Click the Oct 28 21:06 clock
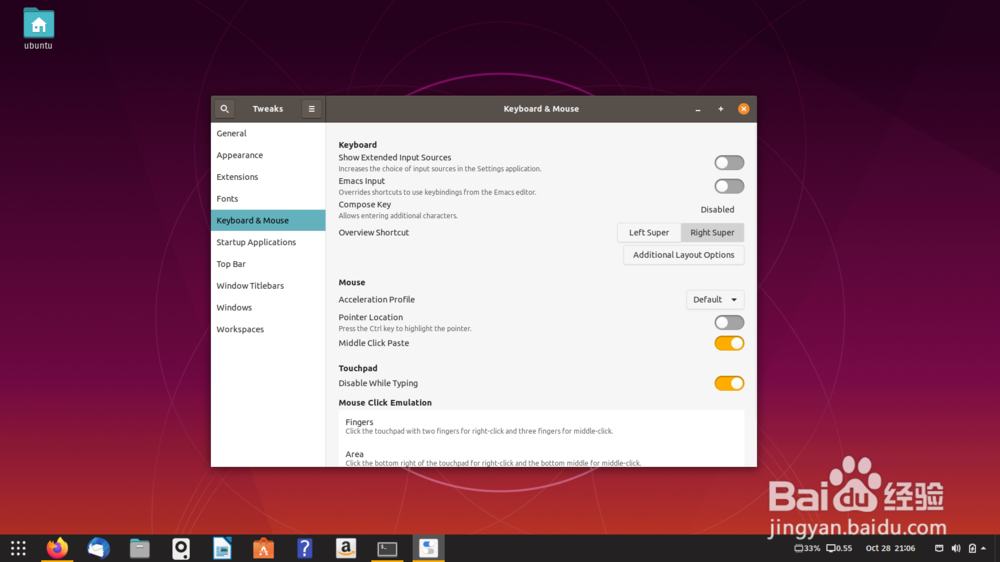Screen dimensions: 1000x562 point(890,548)
